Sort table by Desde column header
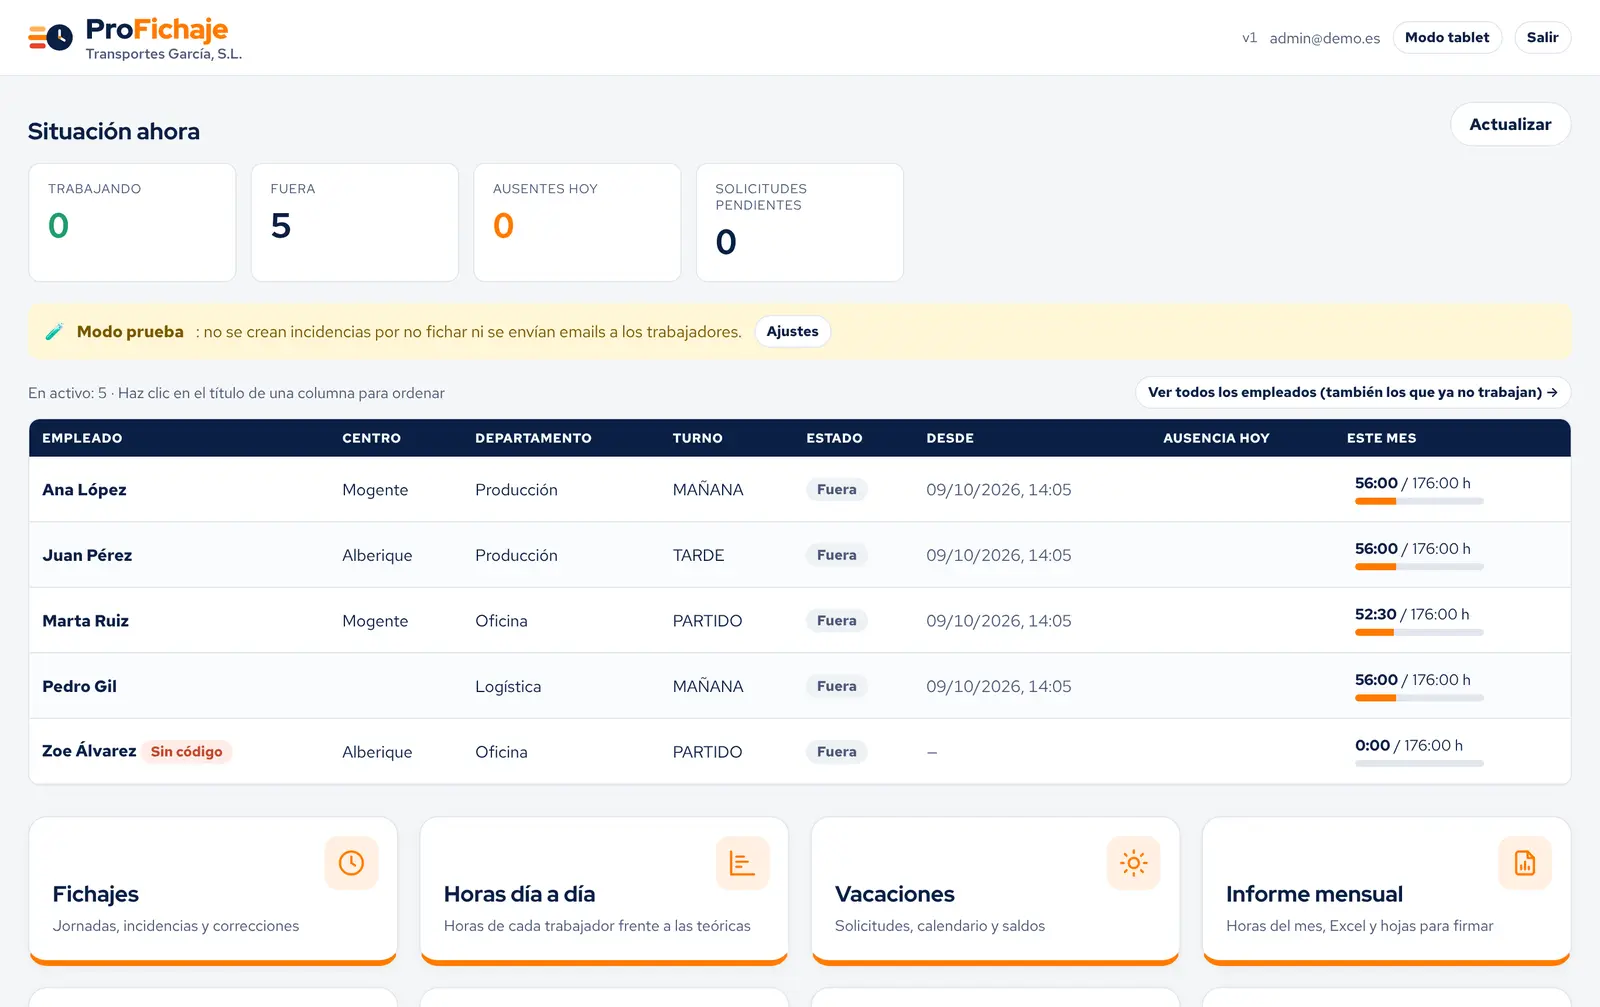 pyautogui.click(x=950, y=438)
